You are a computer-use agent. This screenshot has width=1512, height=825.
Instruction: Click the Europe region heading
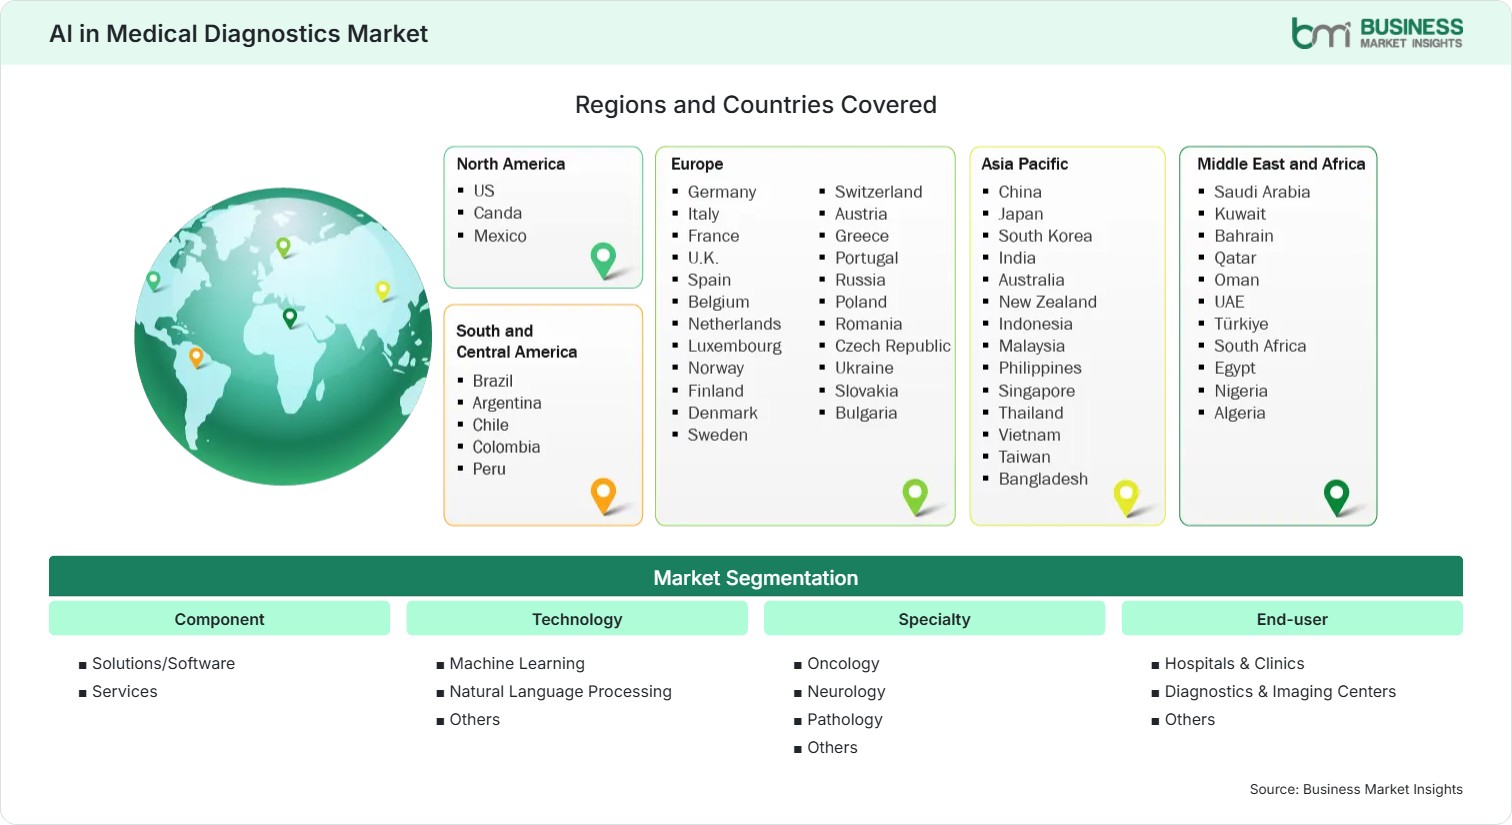pos(697,164)
